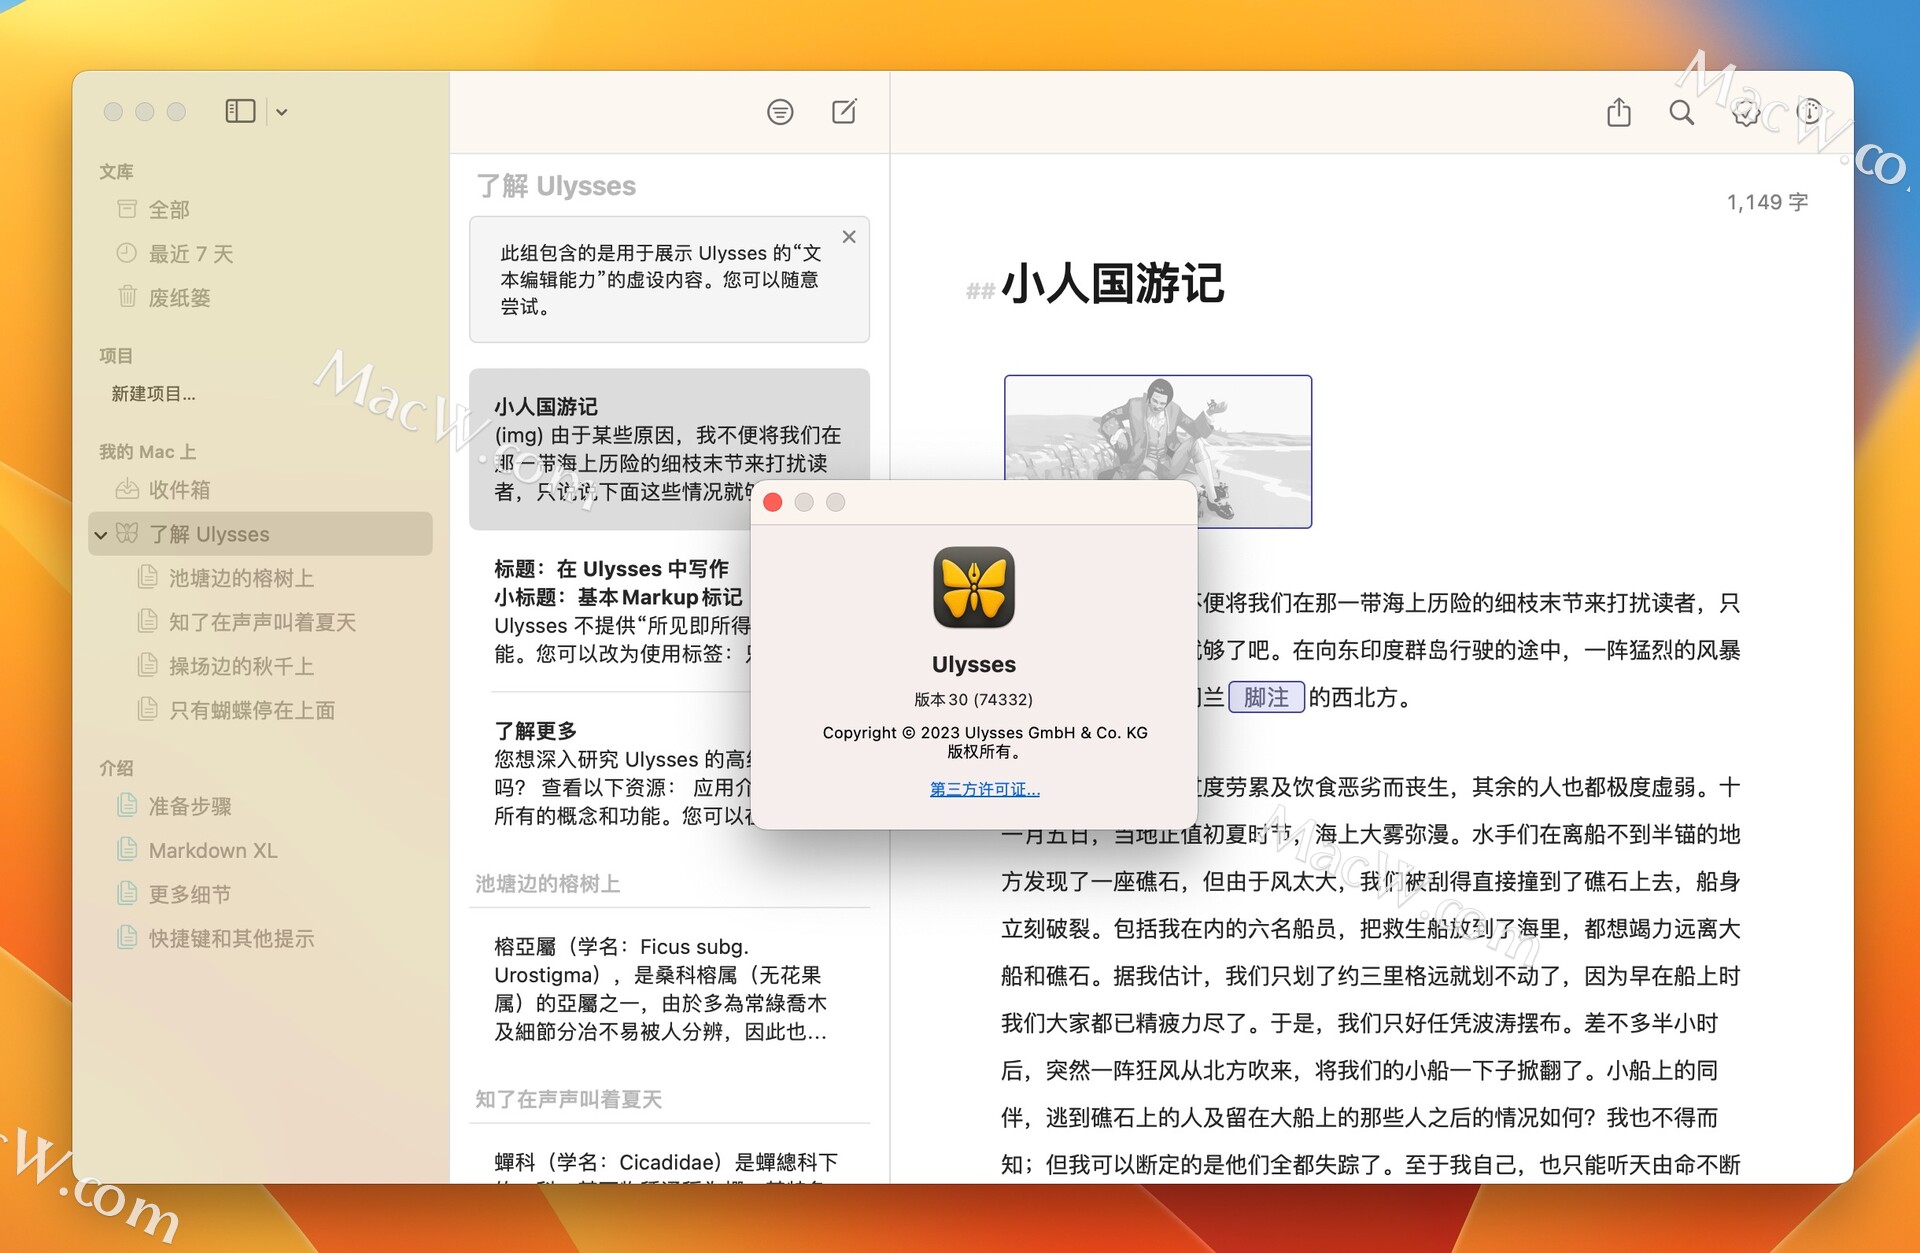Click the 1,149 字 word counter

pos(1767,202)
